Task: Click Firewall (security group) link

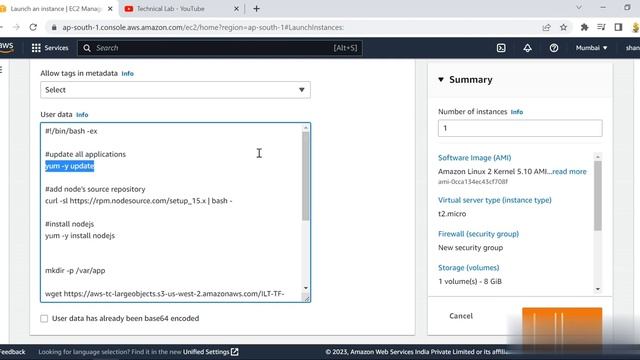Action: point(478,234)
